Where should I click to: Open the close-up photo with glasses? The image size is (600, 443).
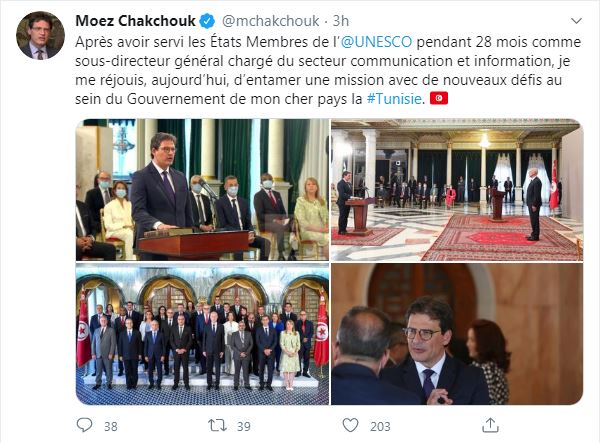(x=457, y=334)
